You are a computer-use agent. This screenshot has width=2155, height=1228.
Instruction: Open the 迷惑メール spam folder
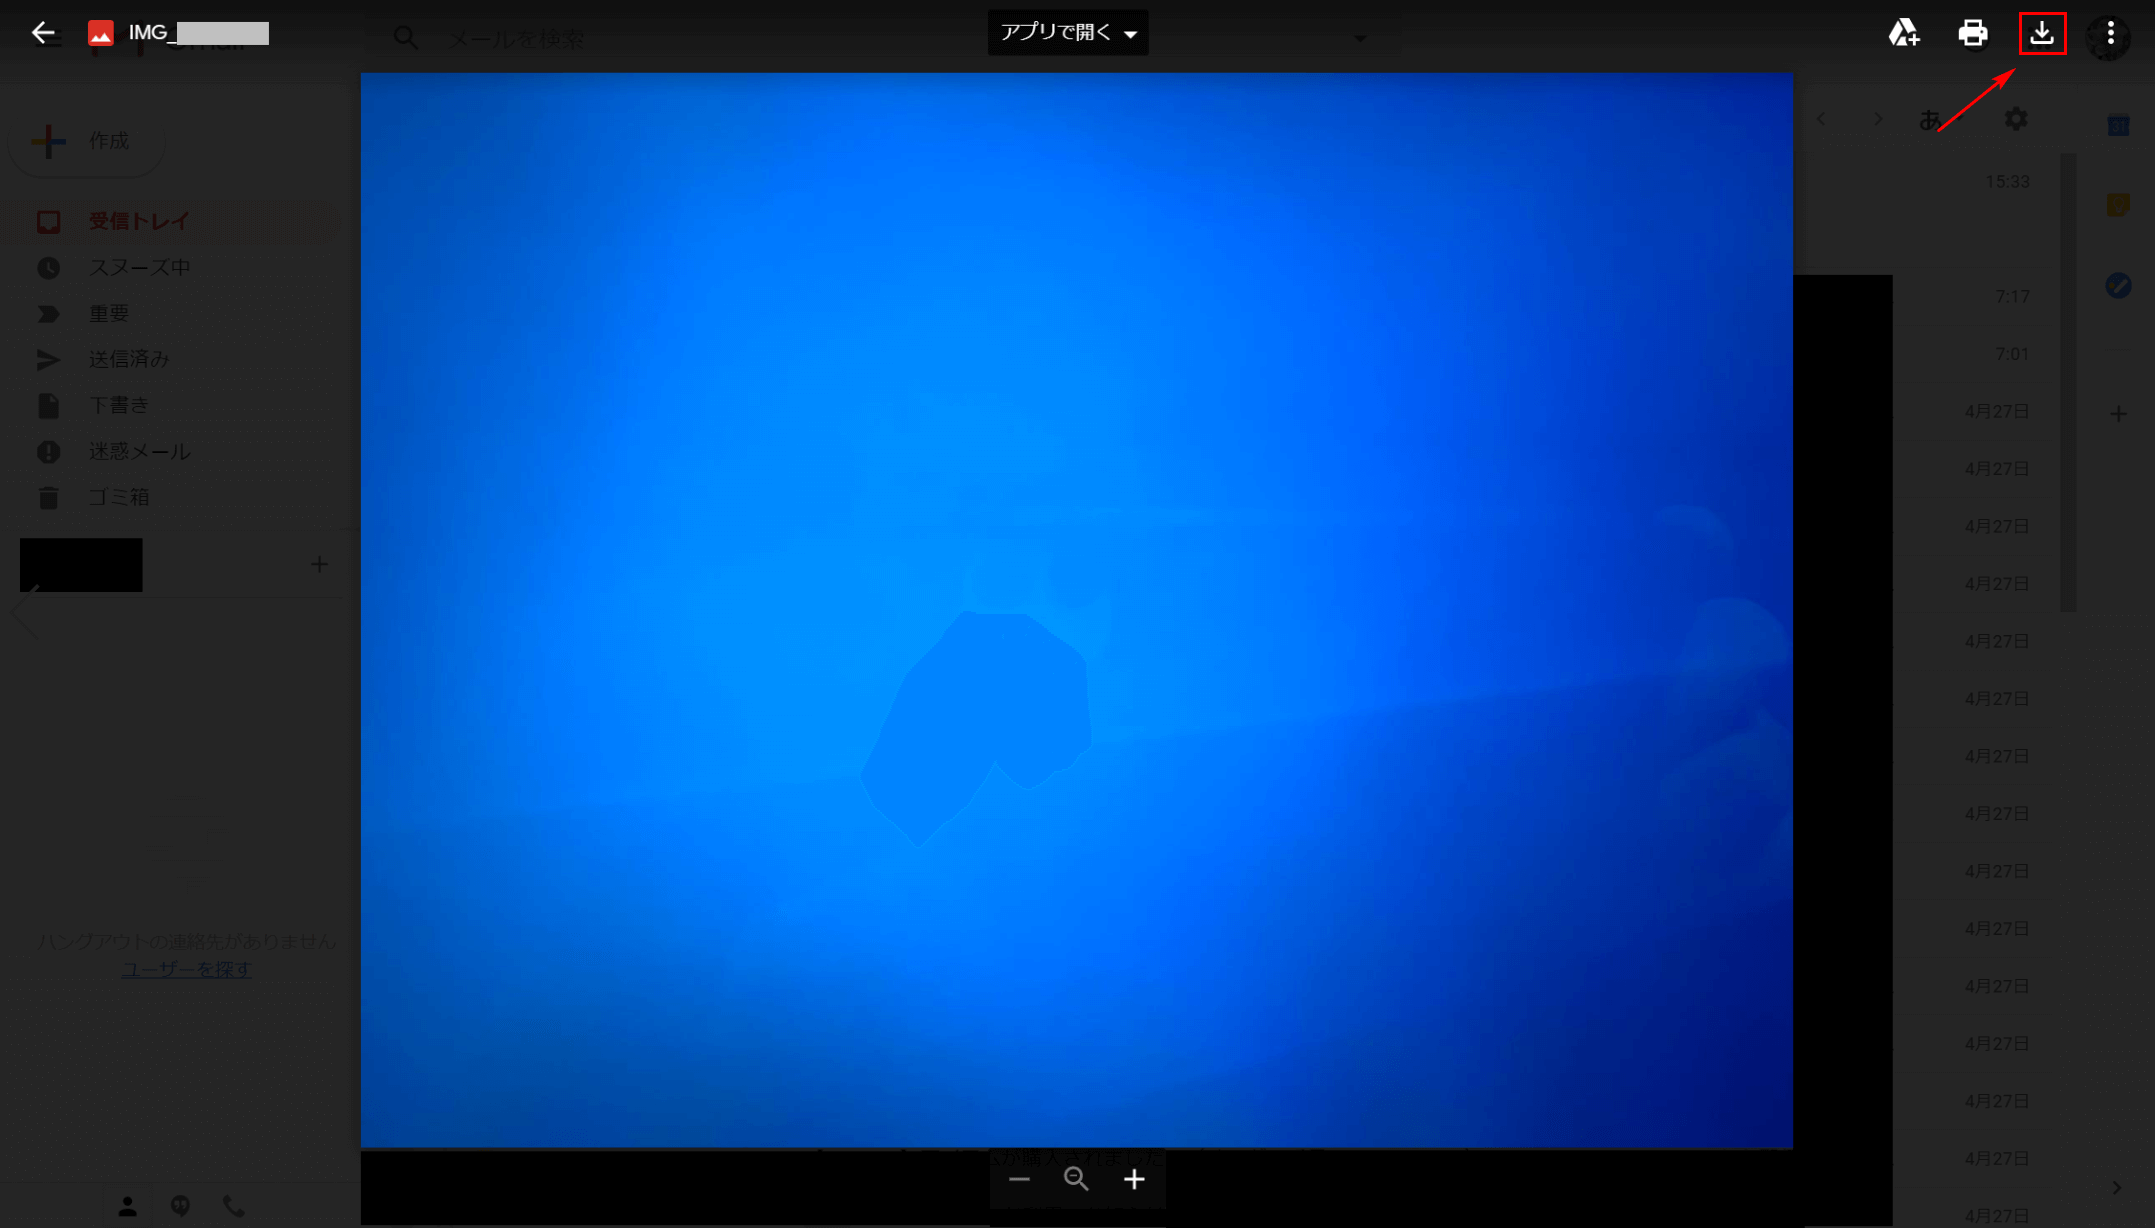139,452
